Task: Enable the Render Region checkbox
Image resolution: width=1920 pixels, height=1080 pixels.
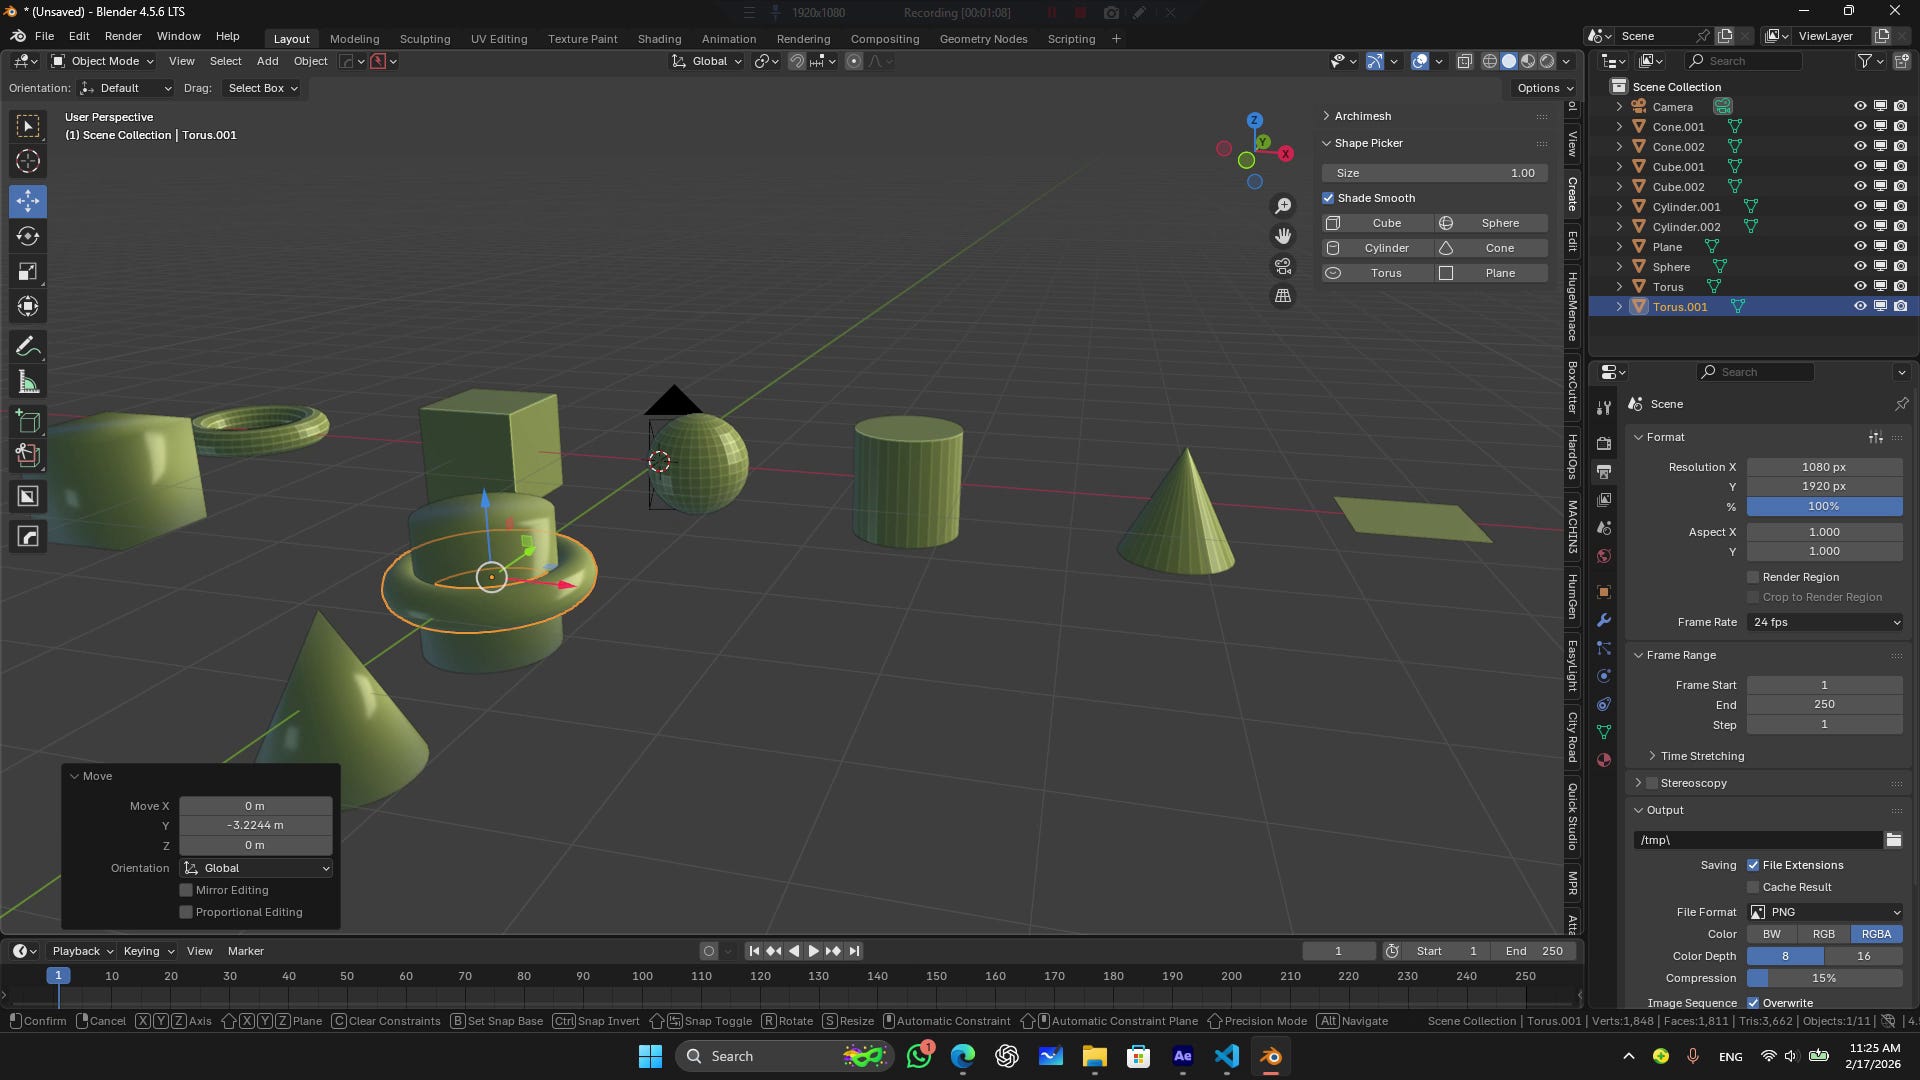Action: click(1753, 577)
